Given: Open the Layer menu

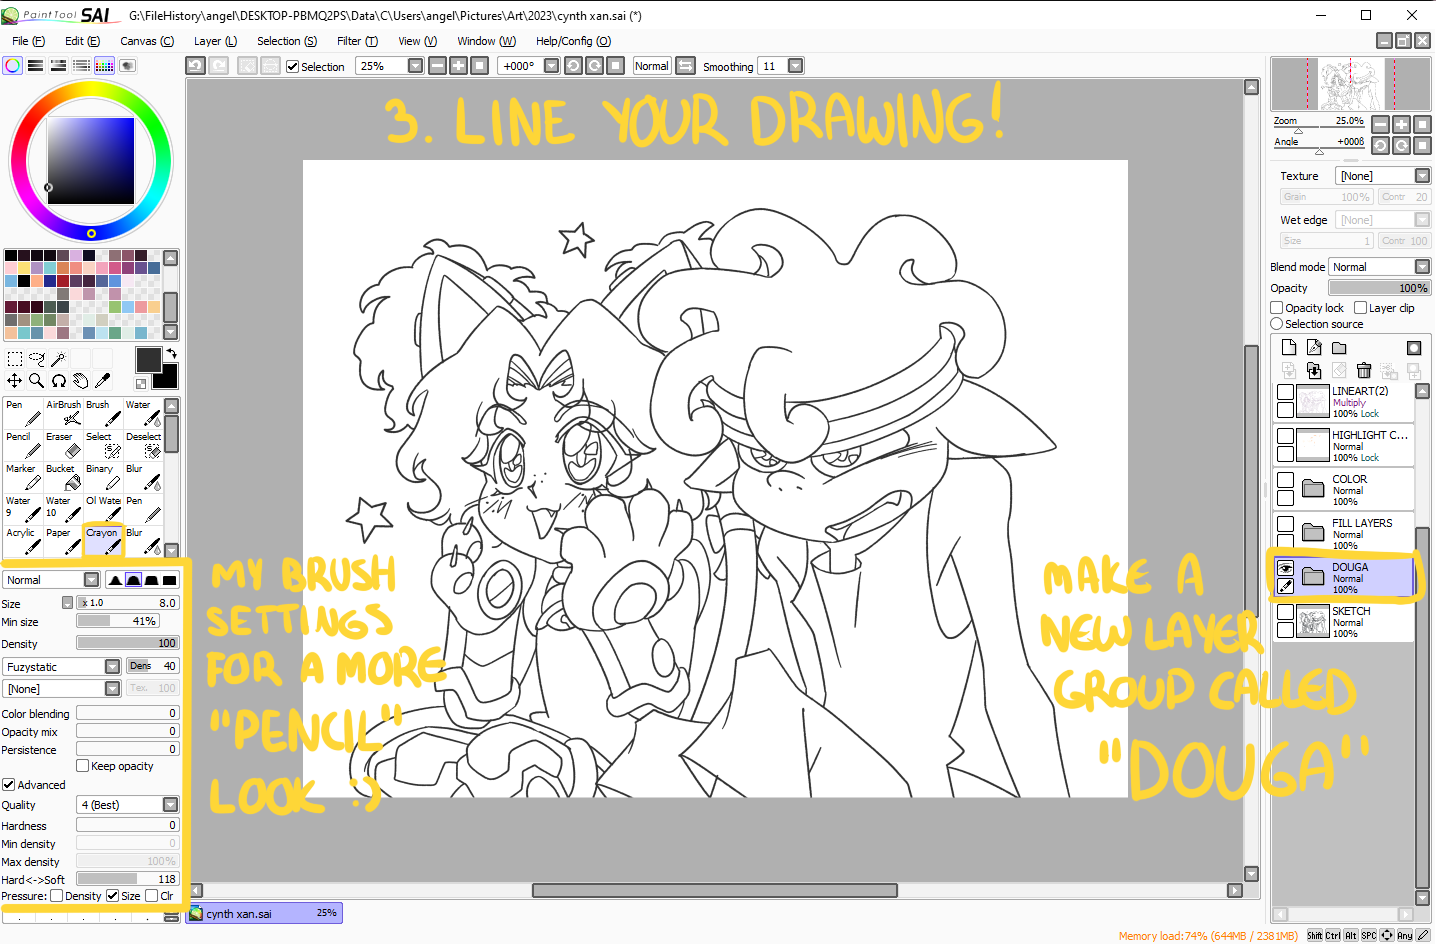Looking at the screenshot, I should [x=215, y=41].
